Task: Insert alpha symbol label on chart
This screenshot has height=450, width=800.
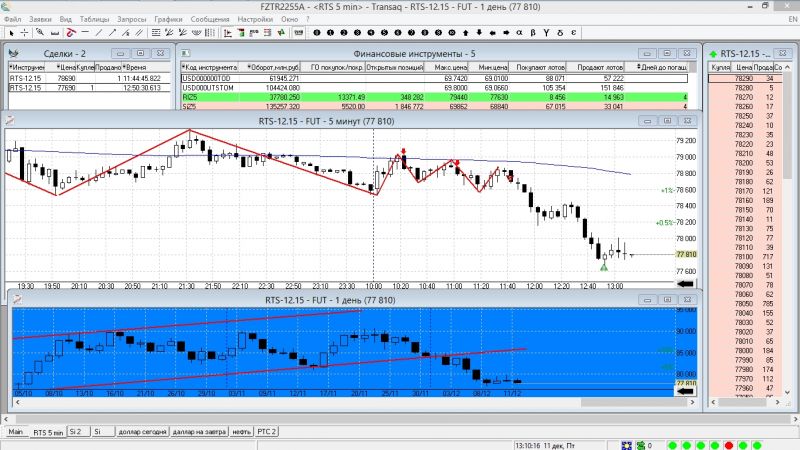Action: 519,33
